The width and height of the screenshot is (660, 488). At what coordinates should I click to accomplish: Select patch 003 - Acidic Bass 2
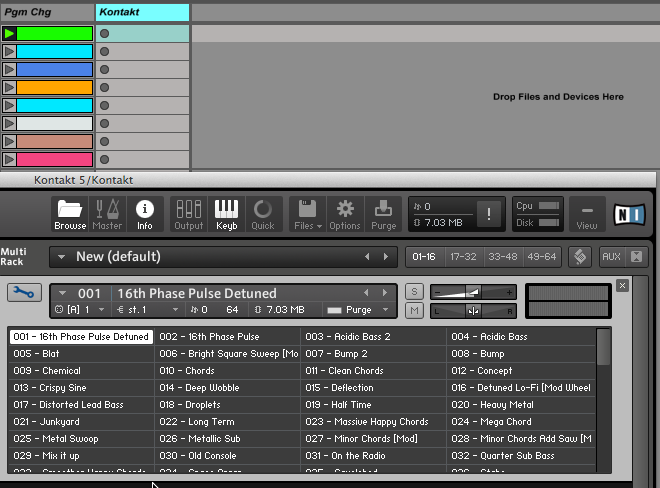coord(373,336)
